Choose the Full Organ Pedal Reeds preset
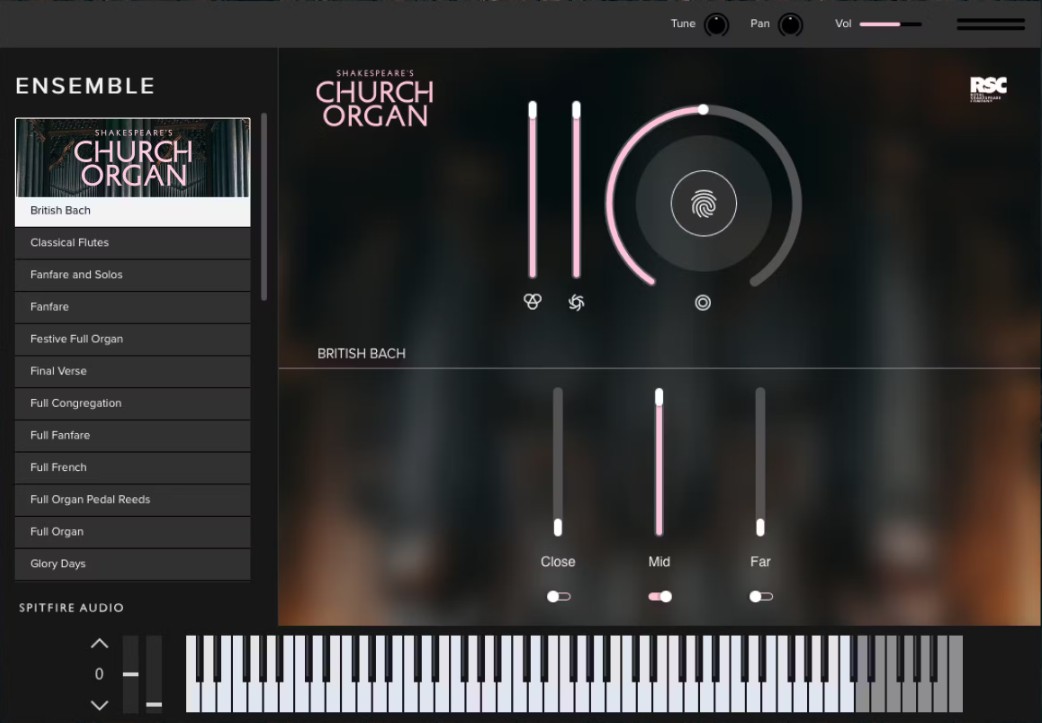Image resolution: width=1042 pixels, height=723 pixels. tap(133, 500)
